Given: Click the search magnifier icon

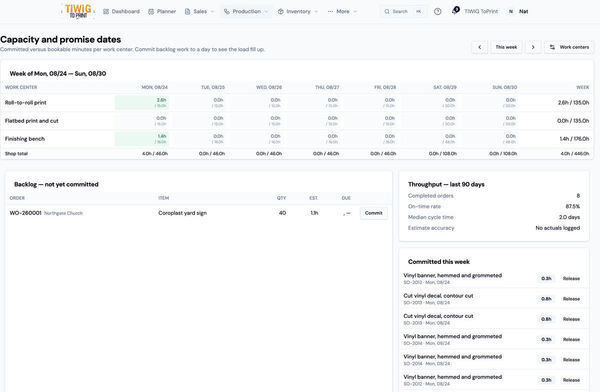Looking at the screenshot, I should (387, 11).
